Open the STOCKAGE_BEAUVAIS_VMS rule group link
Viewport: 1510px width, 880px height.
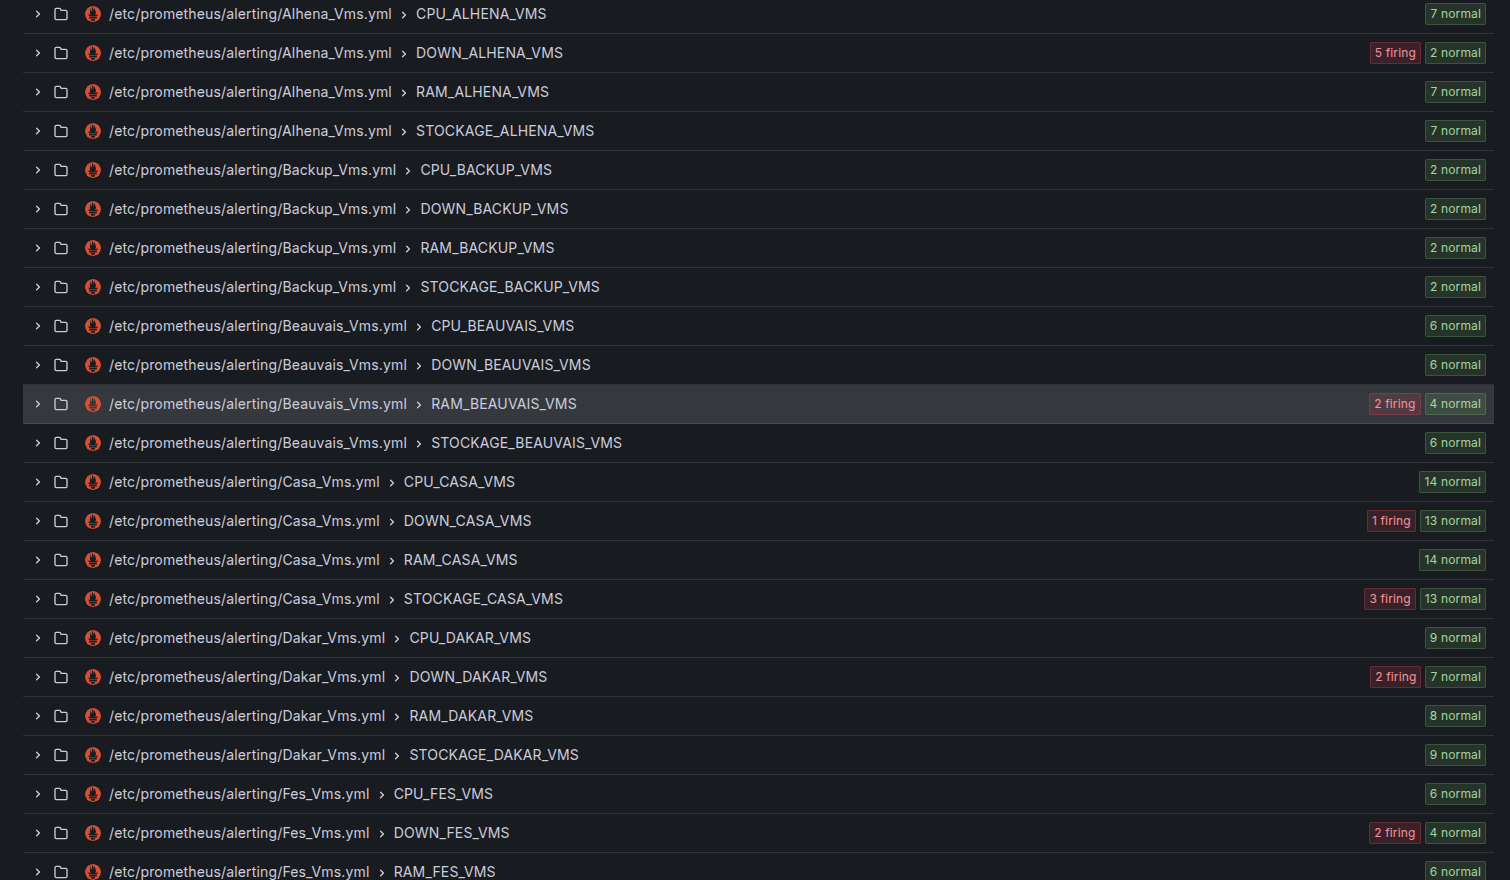(526, 442)
